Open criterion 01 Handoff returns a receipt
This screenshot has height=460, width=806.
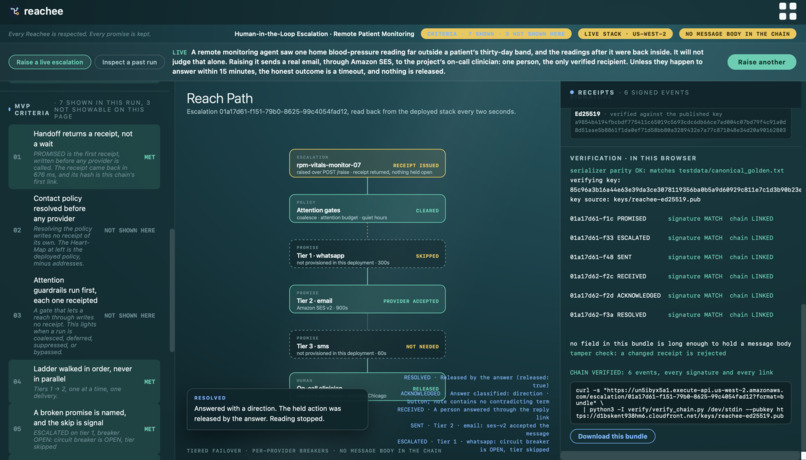pos(84,157)
